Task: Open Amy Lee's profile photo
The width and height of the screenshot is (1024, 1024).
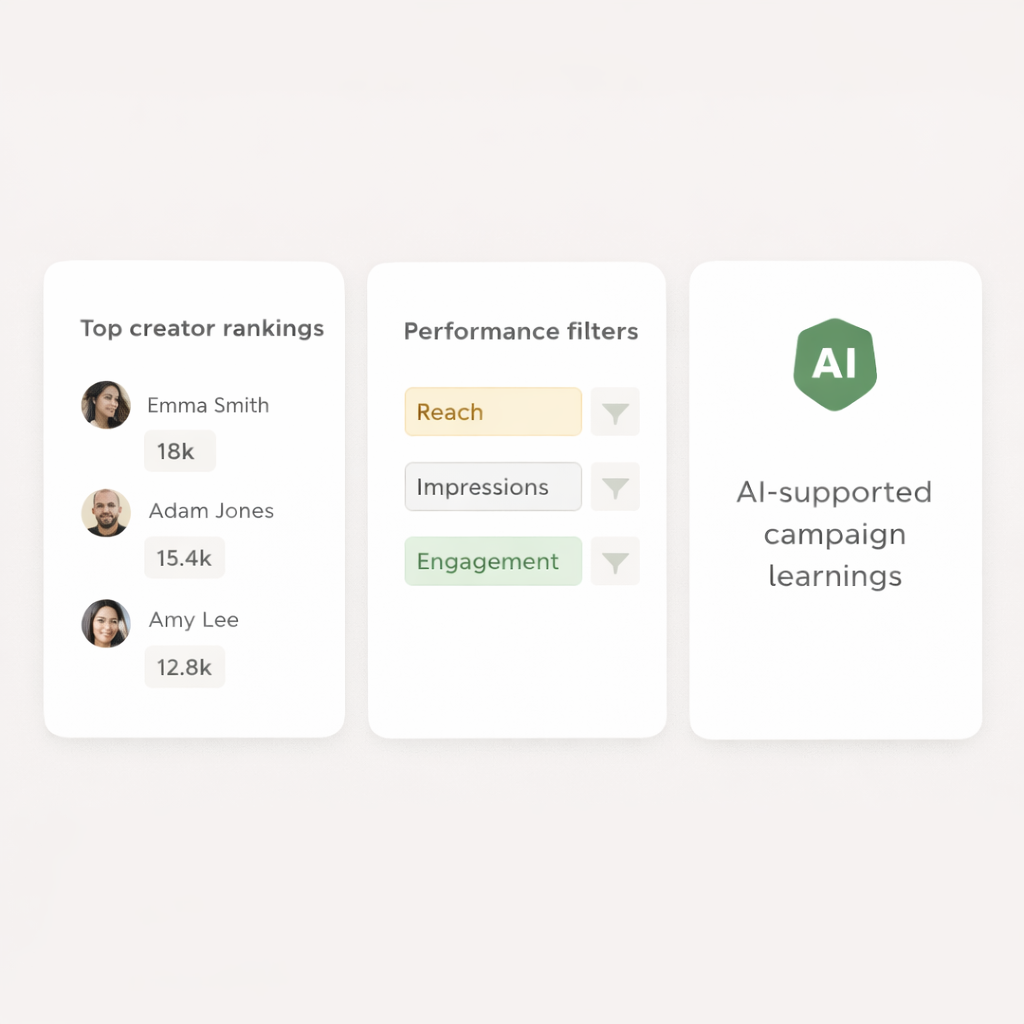Action: coord(106,623)
